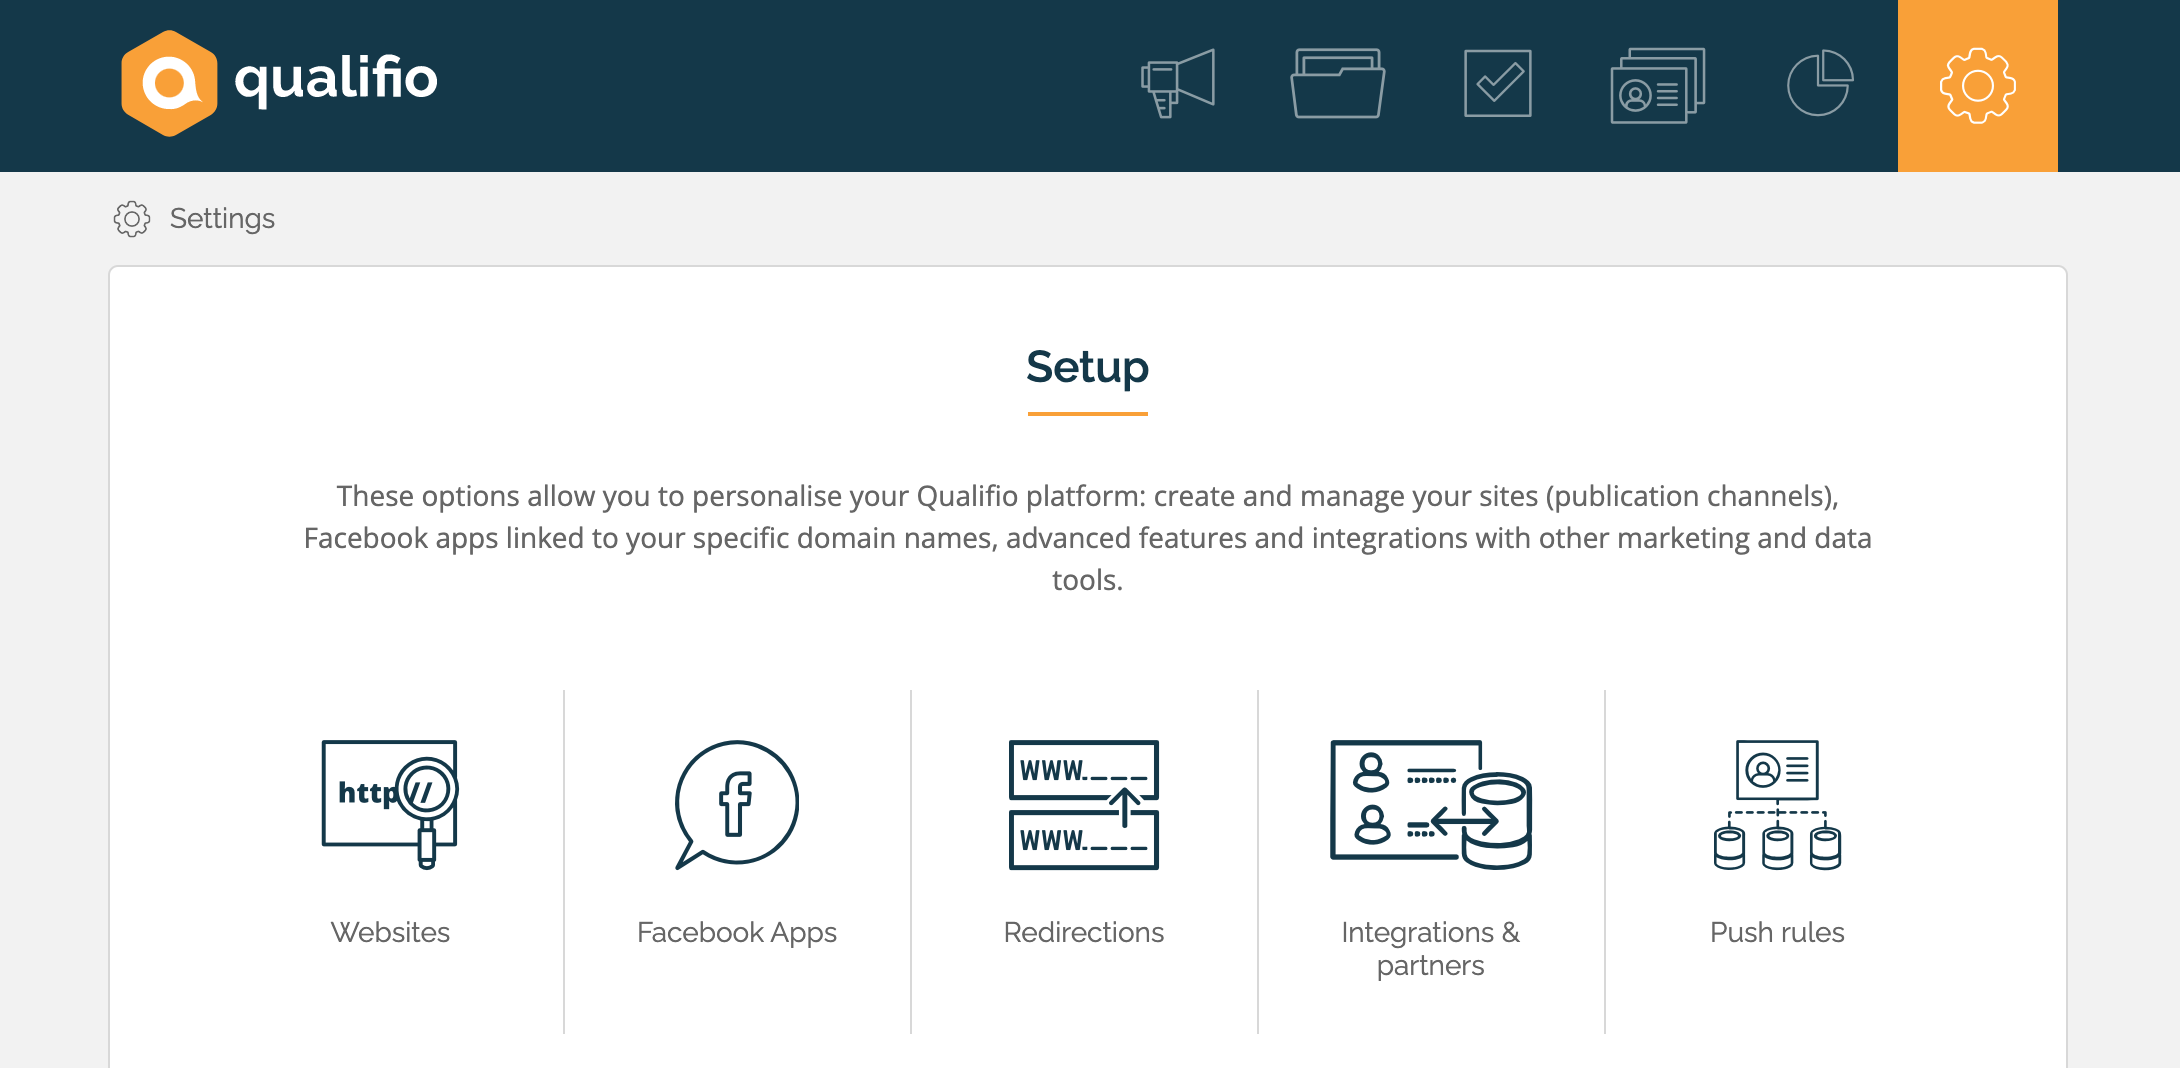
Task: Click the qualifio wordmark text
Action: pyautogui.click(x=336, y=79)
